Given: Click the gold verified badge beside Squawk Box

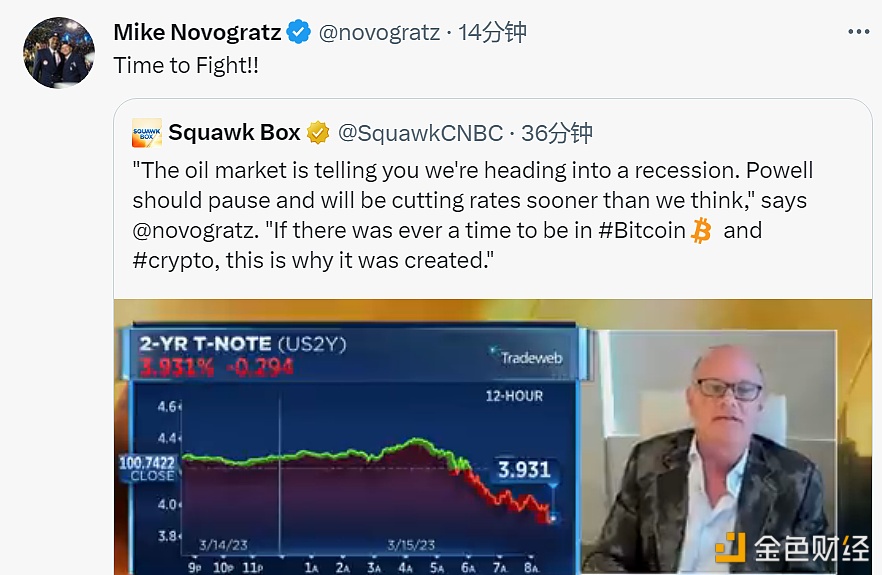Looking at the screenshot, I should pyautogui.click(x=318, y=132).
